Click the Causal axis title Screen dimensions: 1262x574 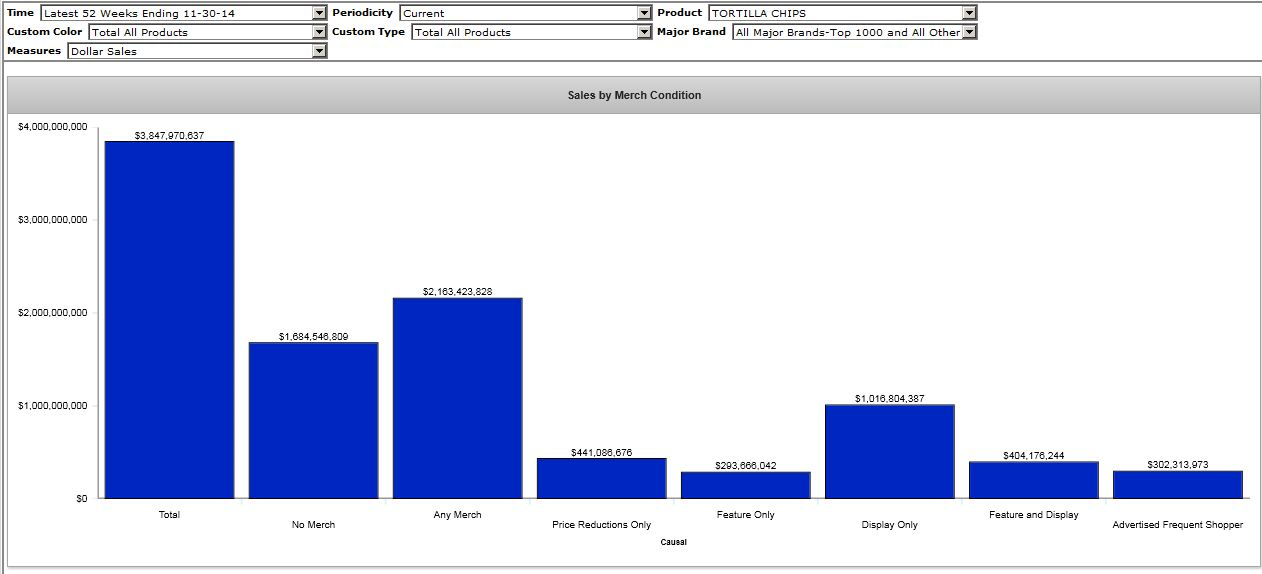click(x=673, y=542)
